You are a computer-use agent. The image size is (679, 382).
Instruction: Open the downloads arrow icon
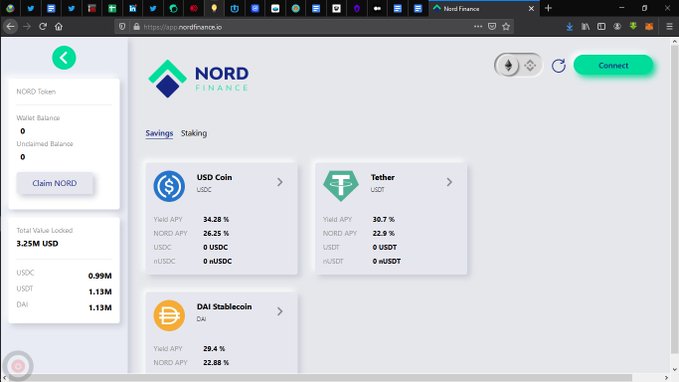coord(569,26)
